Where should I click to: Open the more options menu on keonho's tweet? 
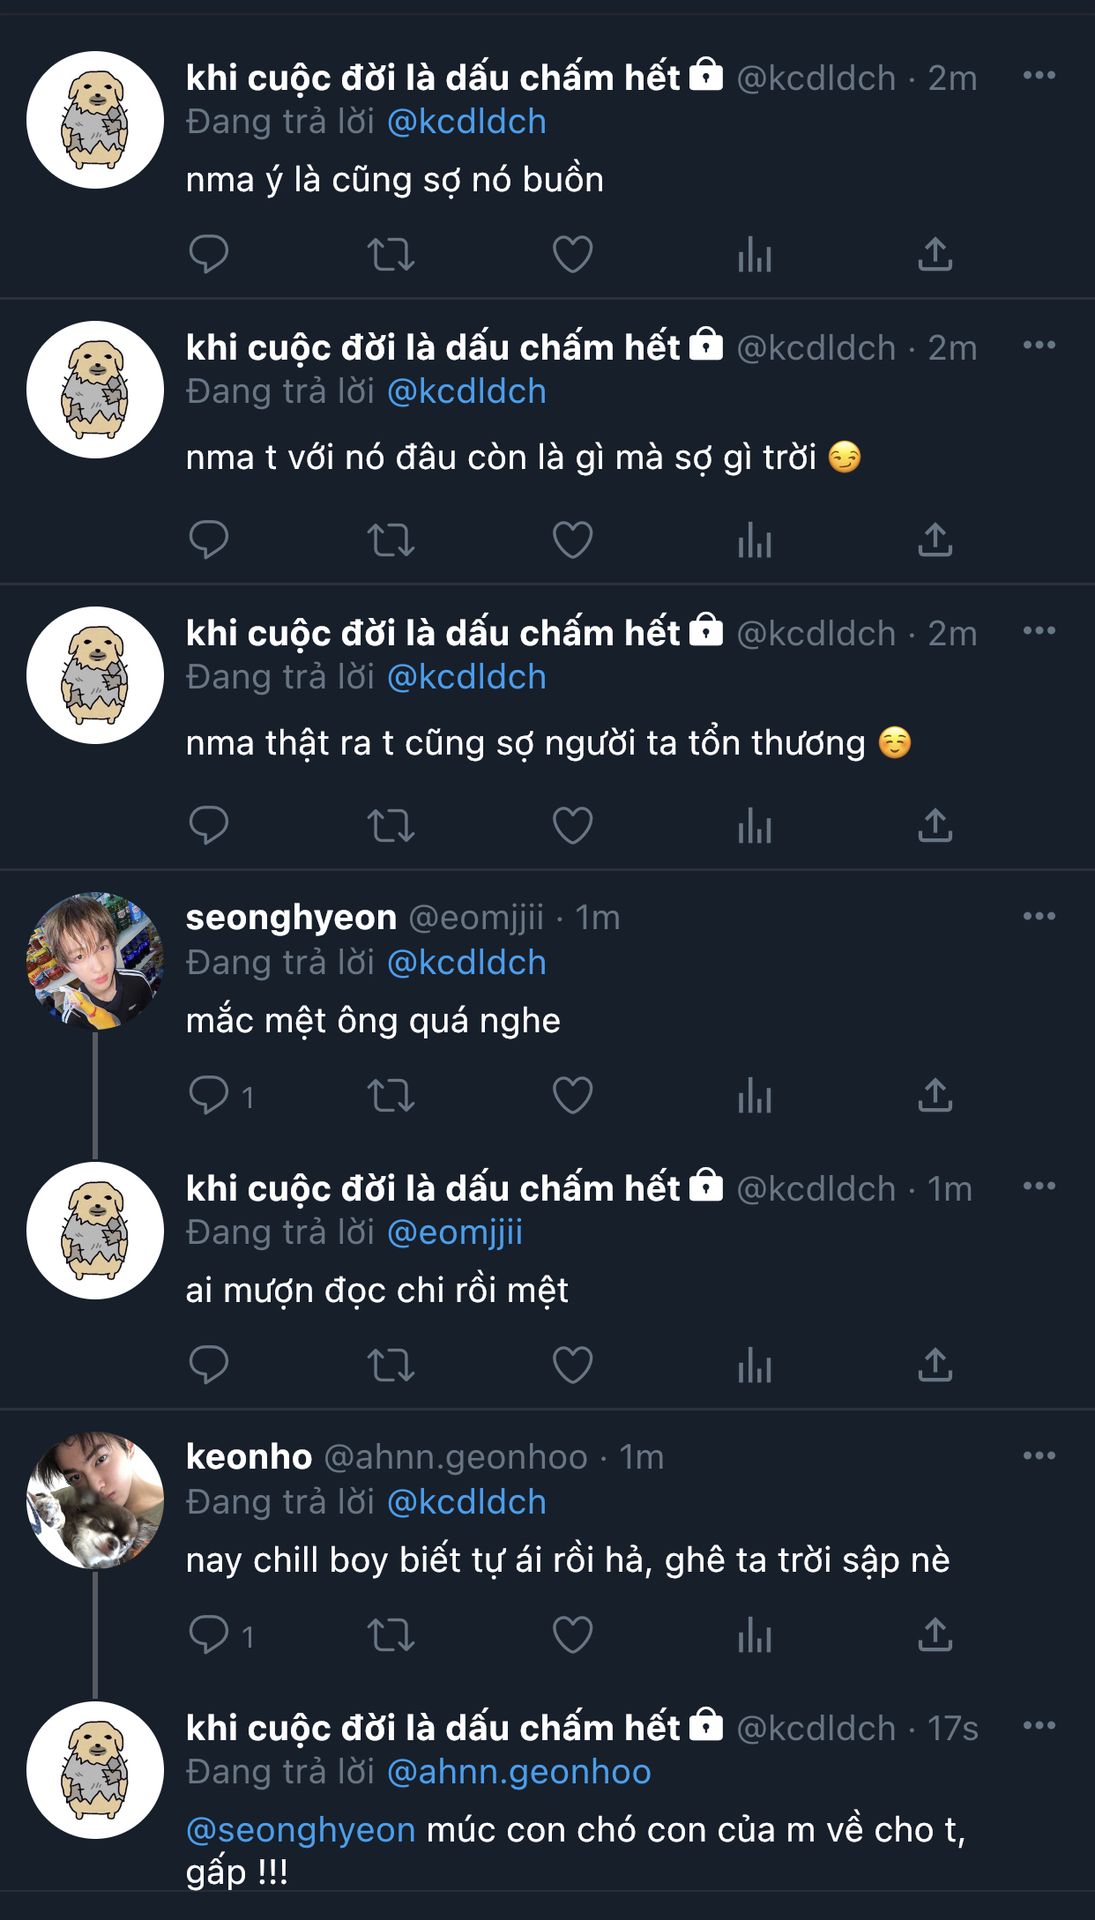click(x=1039, y=1456)
